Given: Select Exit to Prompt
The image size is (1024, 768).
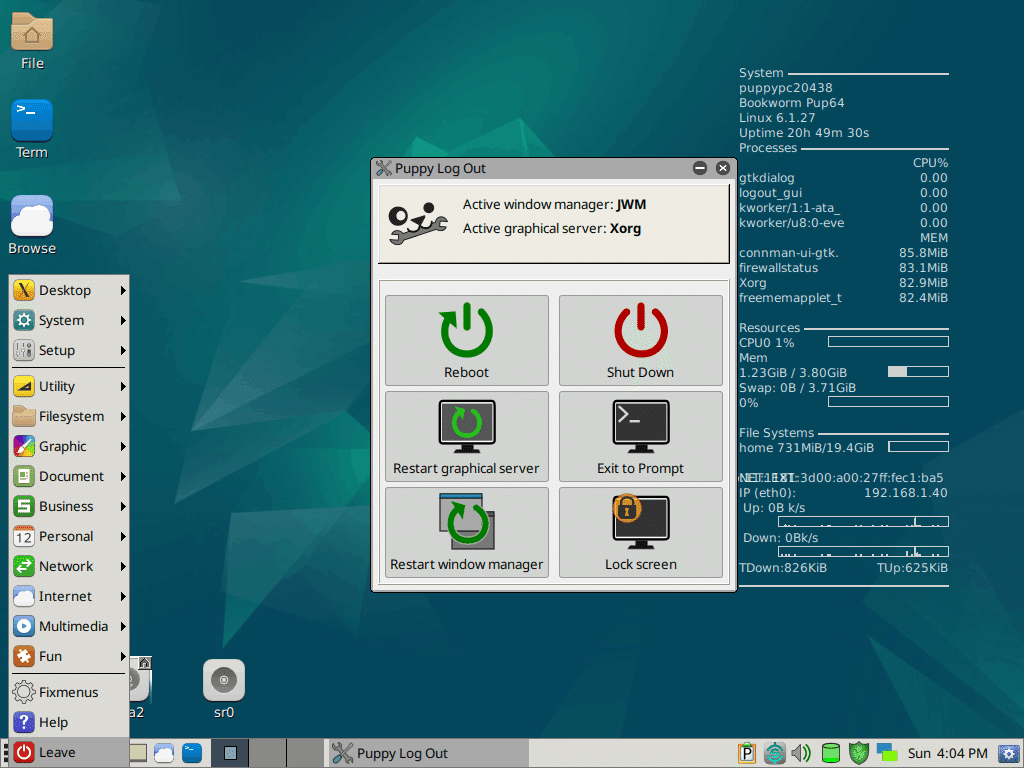Looking at the screenshot, I should tap(641, 436).
